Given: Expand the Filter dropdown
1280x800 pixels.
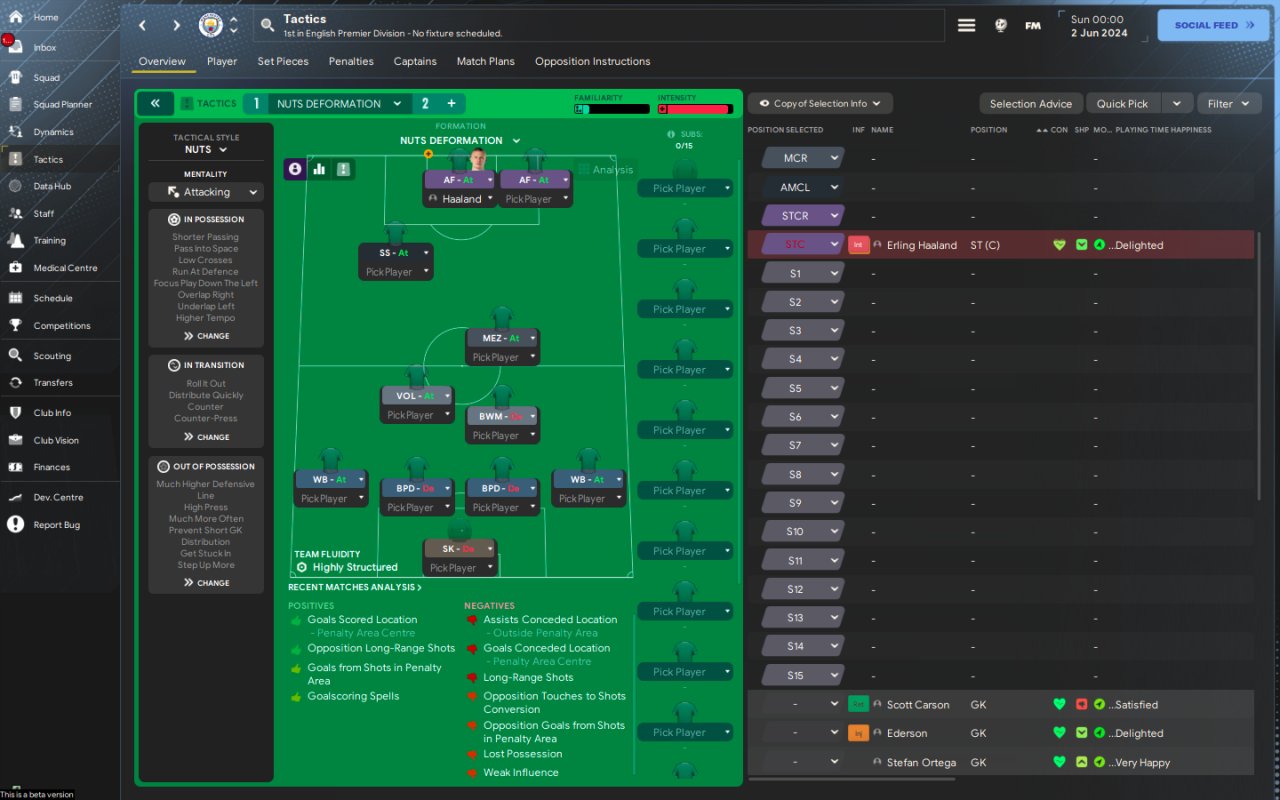Looking at the screenshot, I should [1228, 103].
